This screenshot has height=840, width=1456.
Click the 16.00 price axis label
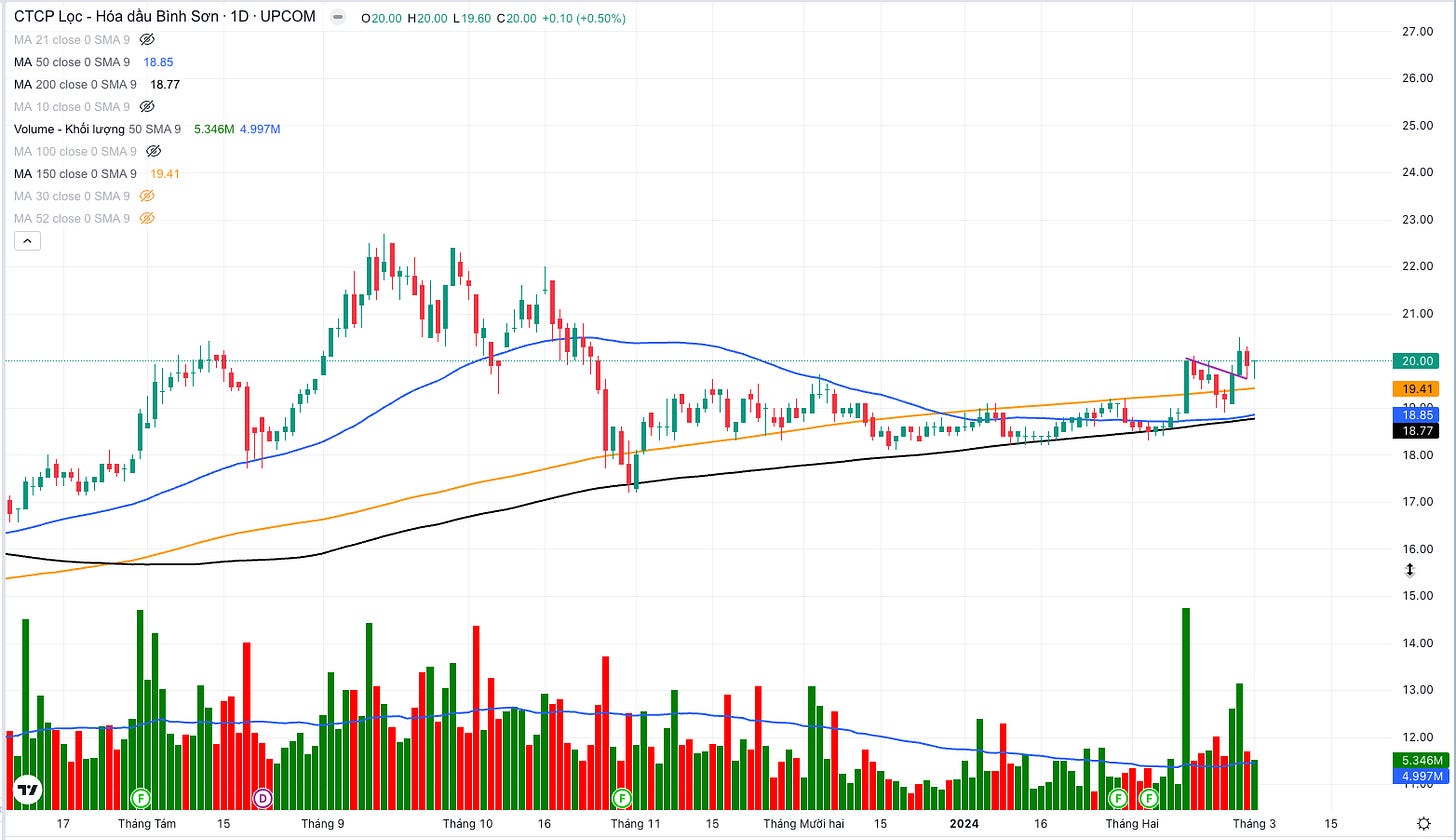click(1419, 549)
